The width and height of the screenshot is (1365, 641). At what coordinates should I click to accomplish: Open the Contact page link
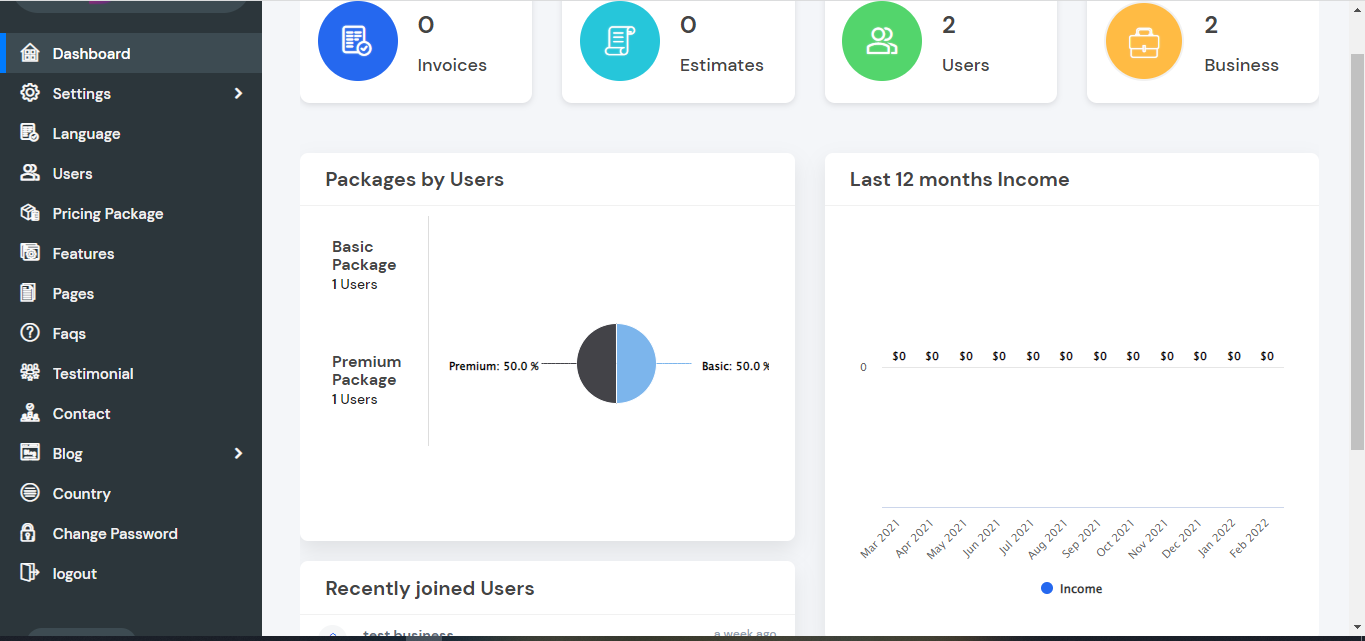(81, 413)
